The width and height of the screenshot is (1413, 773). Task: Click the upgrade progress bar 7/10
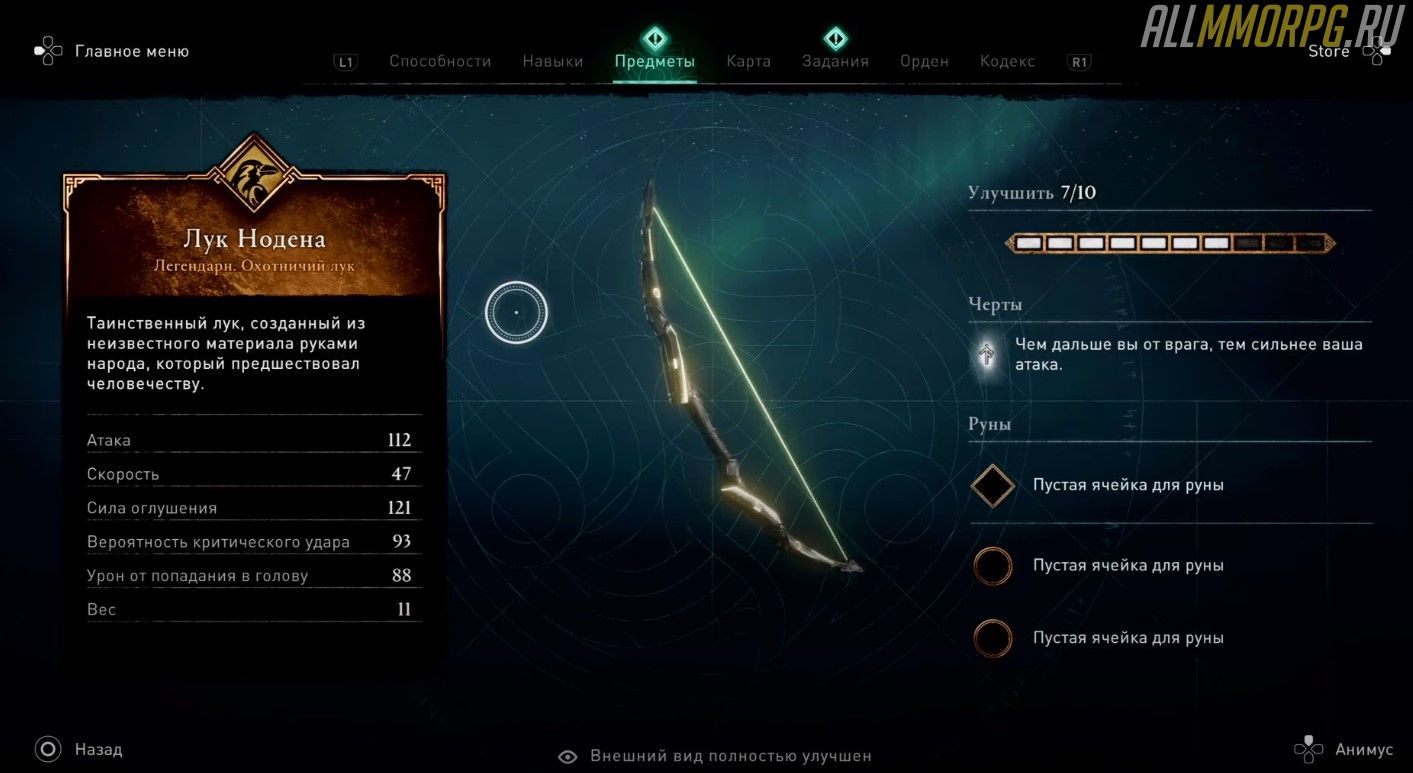pyautogui.click(x=1170, y=243)
